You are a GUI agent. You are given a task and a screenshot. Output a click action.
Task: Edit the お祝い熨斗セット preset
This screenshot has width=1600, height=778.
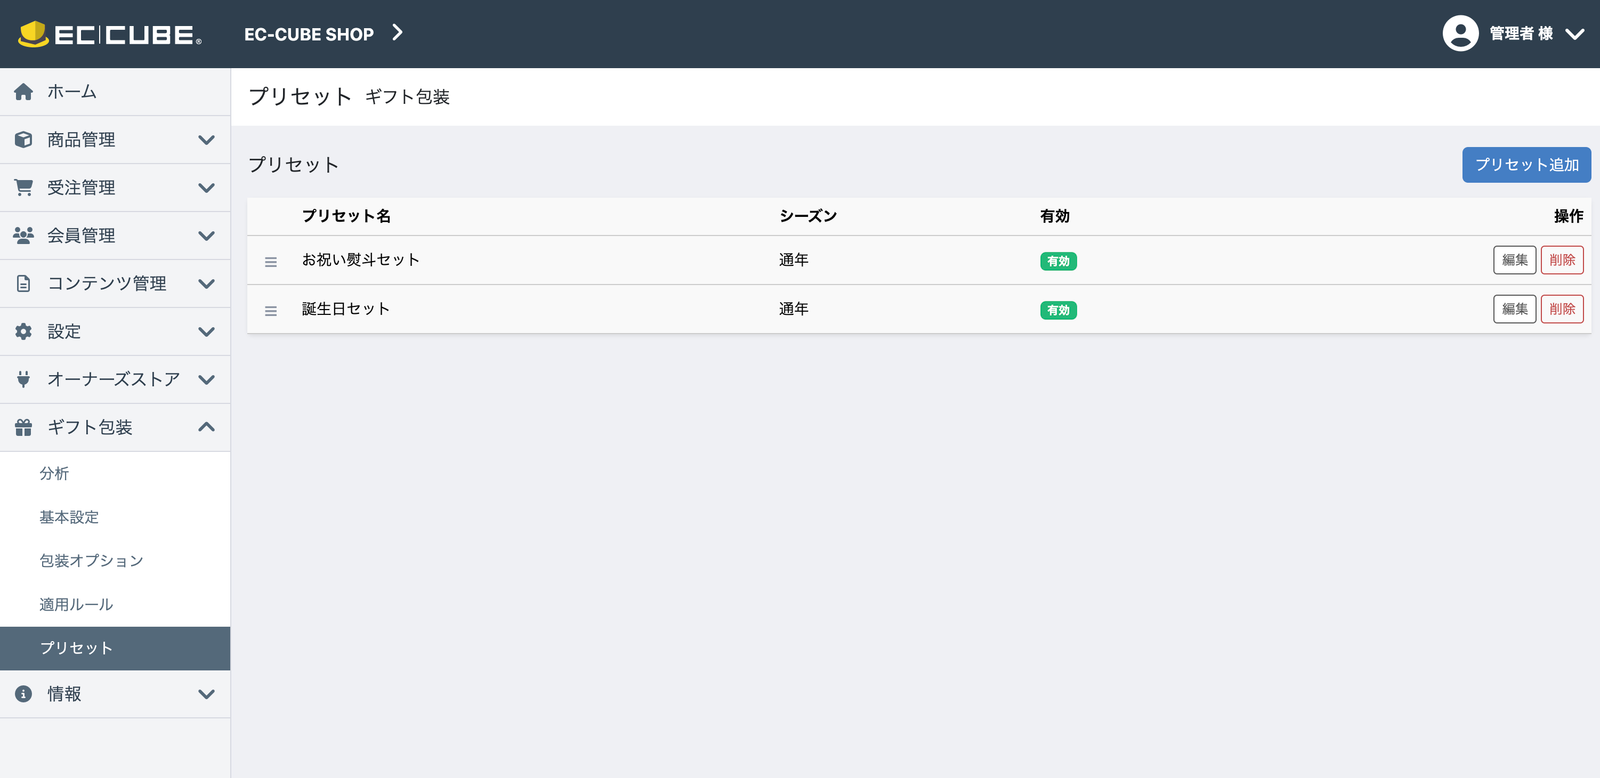pos(1514,260)
